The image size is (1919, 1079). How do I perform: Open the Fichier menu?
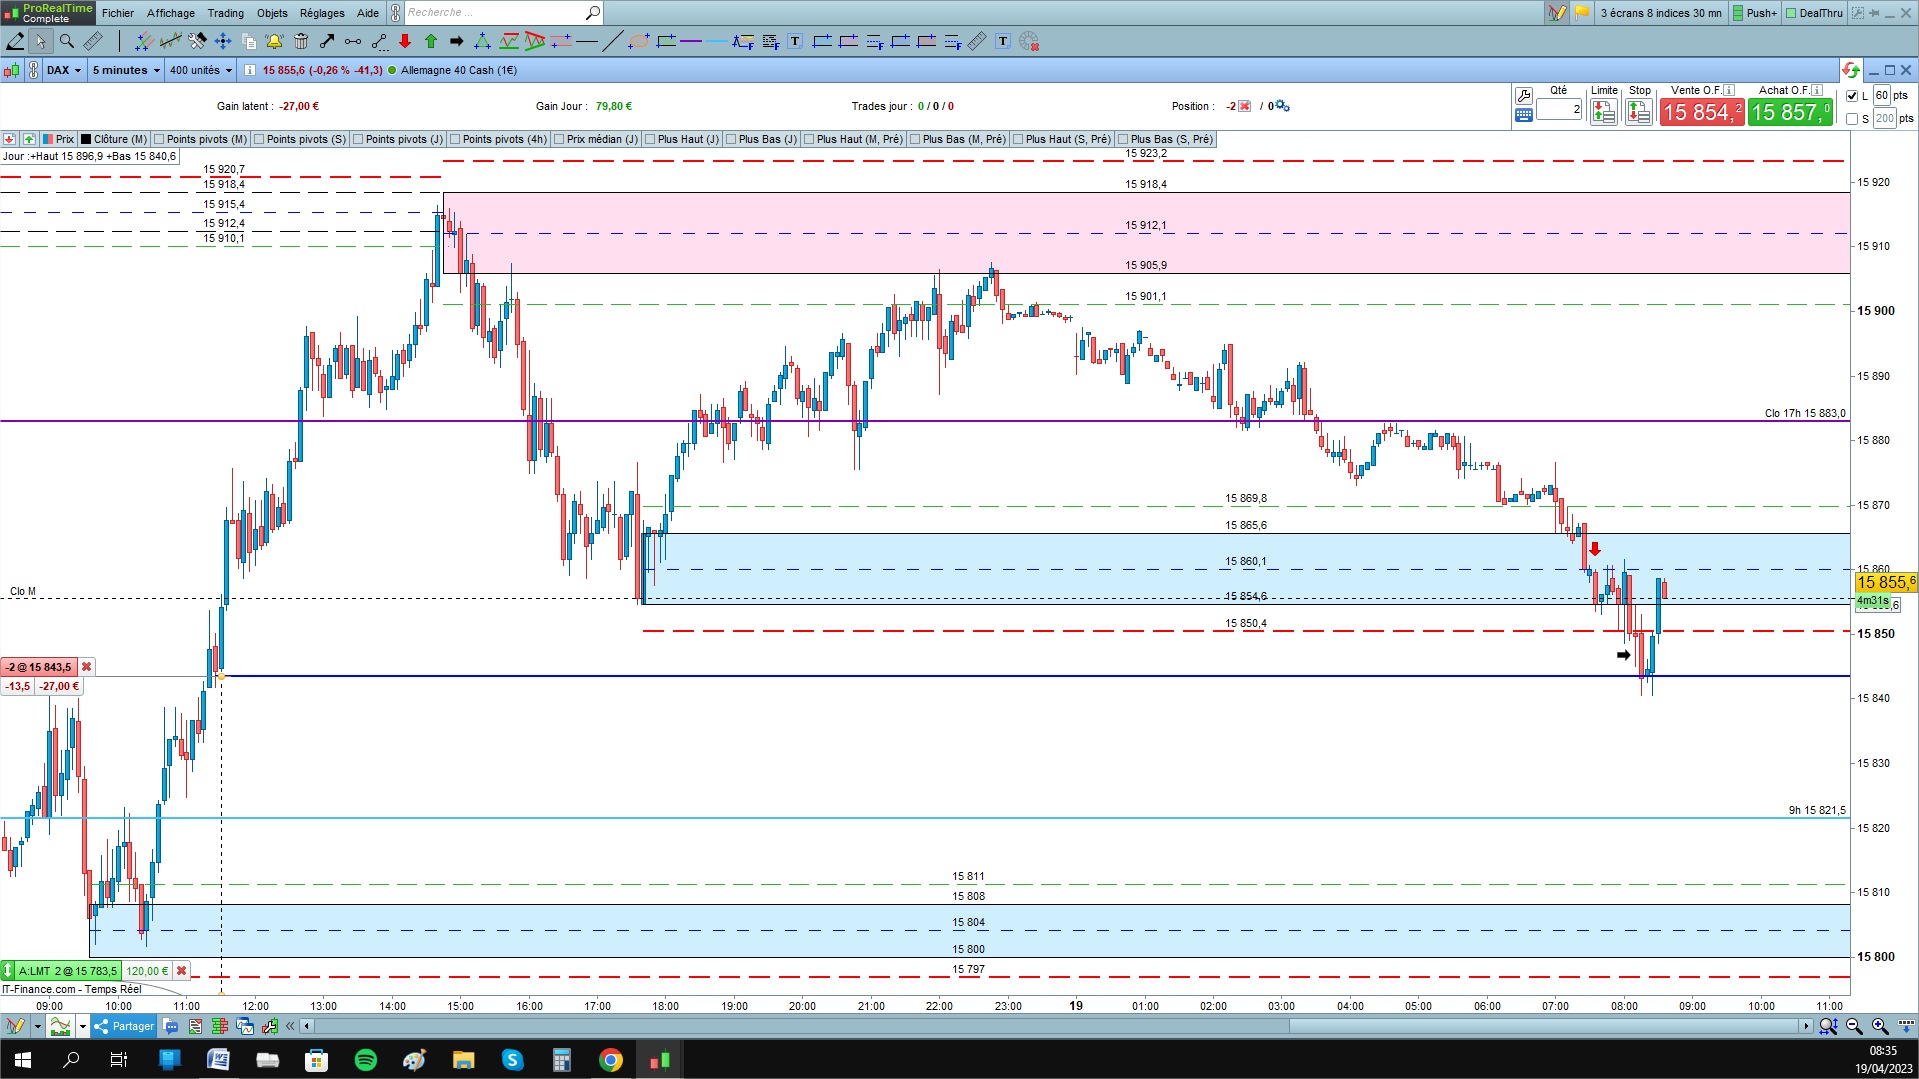coord(118,13)
